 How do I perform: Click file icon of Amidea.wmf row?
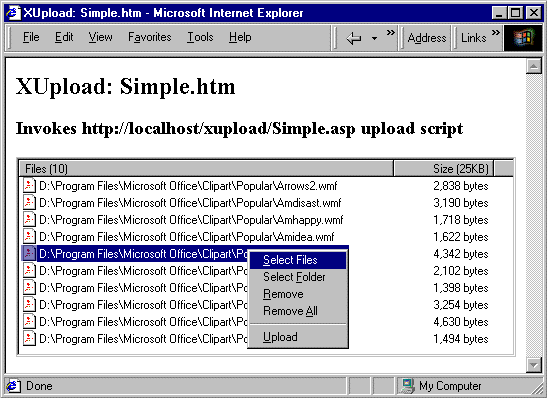pyautogui.click(x=29, y=237)
